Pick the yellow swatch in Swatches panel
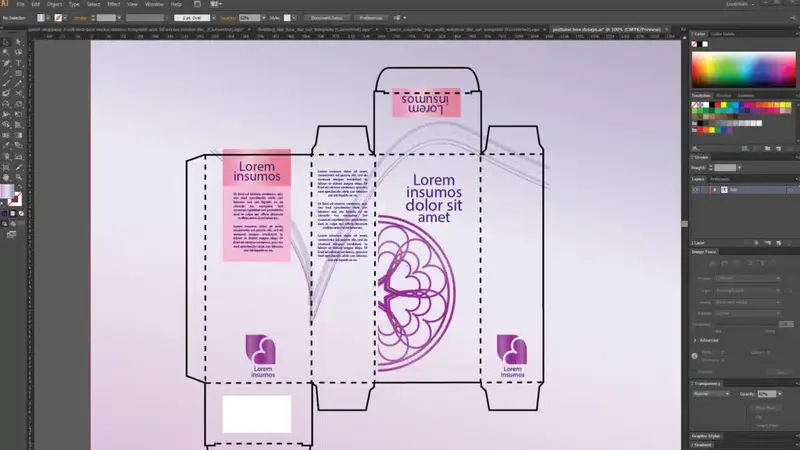This screenshot has height=450, width=800. [723, 105]
